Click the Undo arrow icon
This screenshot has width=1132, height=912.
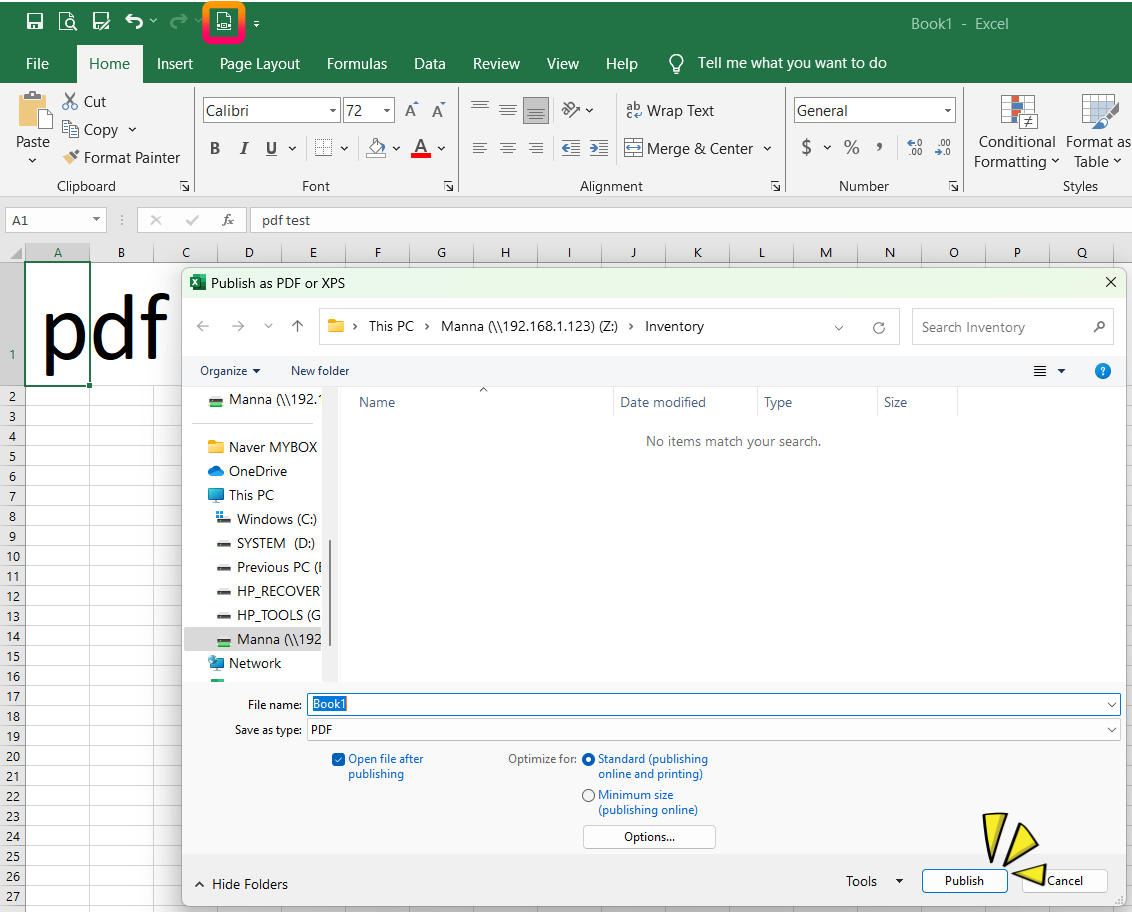click(x=134, y=22)
